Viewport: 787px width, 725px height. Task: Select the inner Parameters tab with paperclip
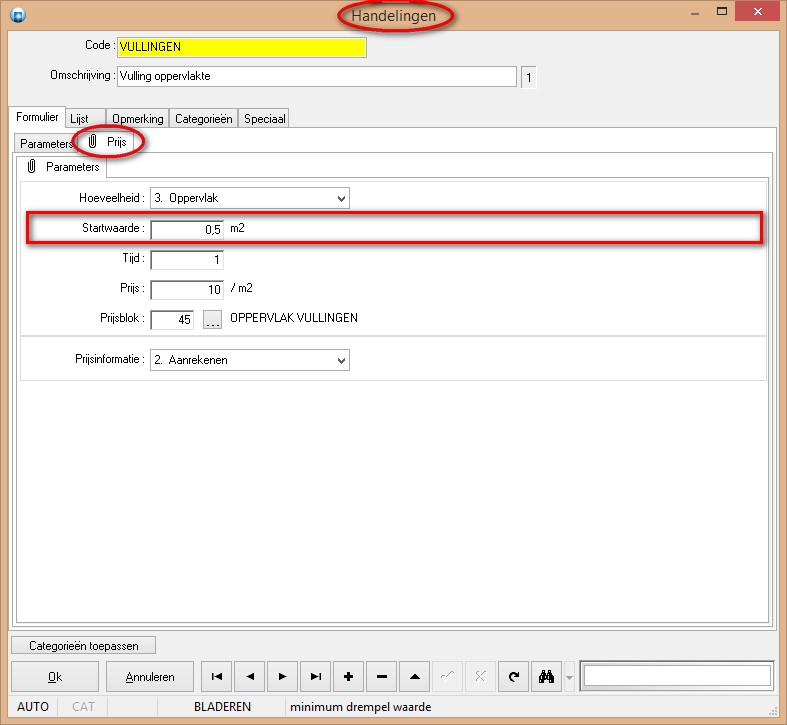pyautogui.click(x=62, y=167)
